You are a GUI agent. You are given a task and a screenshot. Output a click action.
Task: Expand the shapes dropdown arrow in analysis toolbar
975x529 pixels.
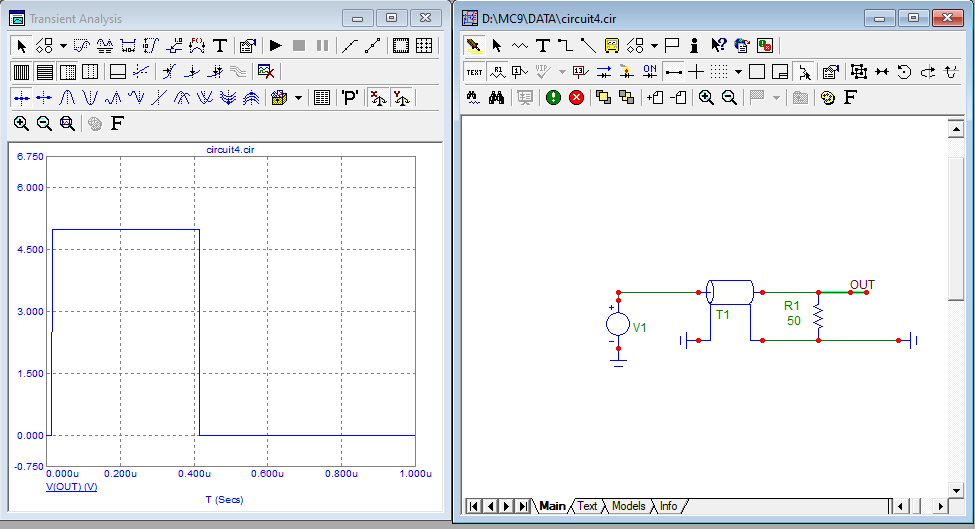click(x=62, y=46)
